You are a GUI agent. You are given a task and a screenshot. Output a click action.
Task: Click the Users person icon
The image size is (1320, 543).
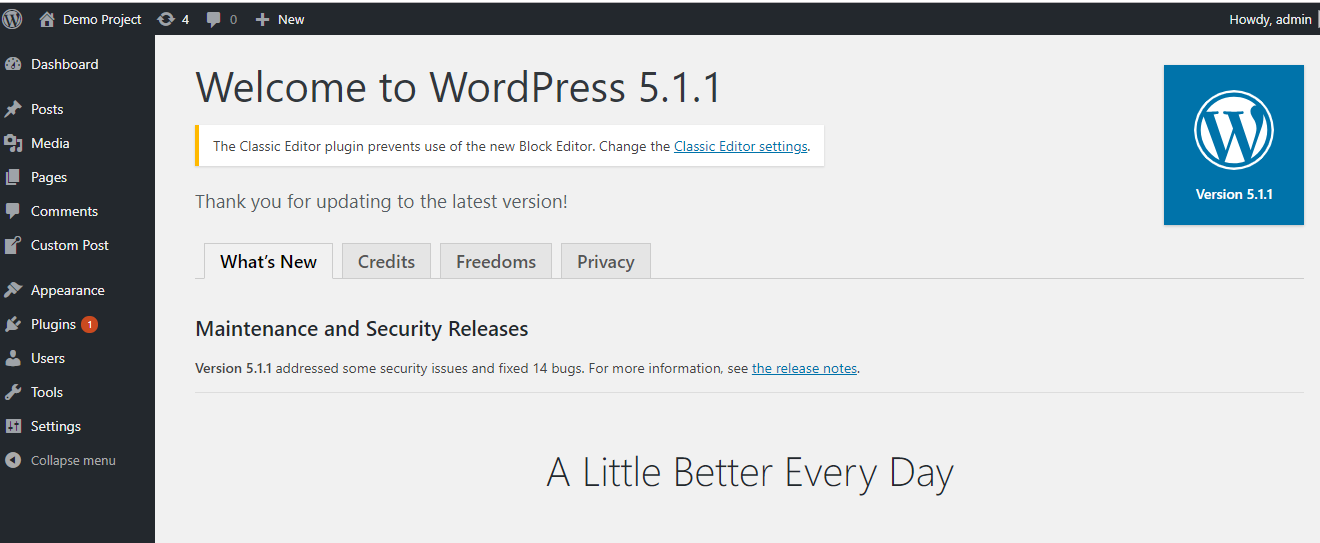[13, 358]
